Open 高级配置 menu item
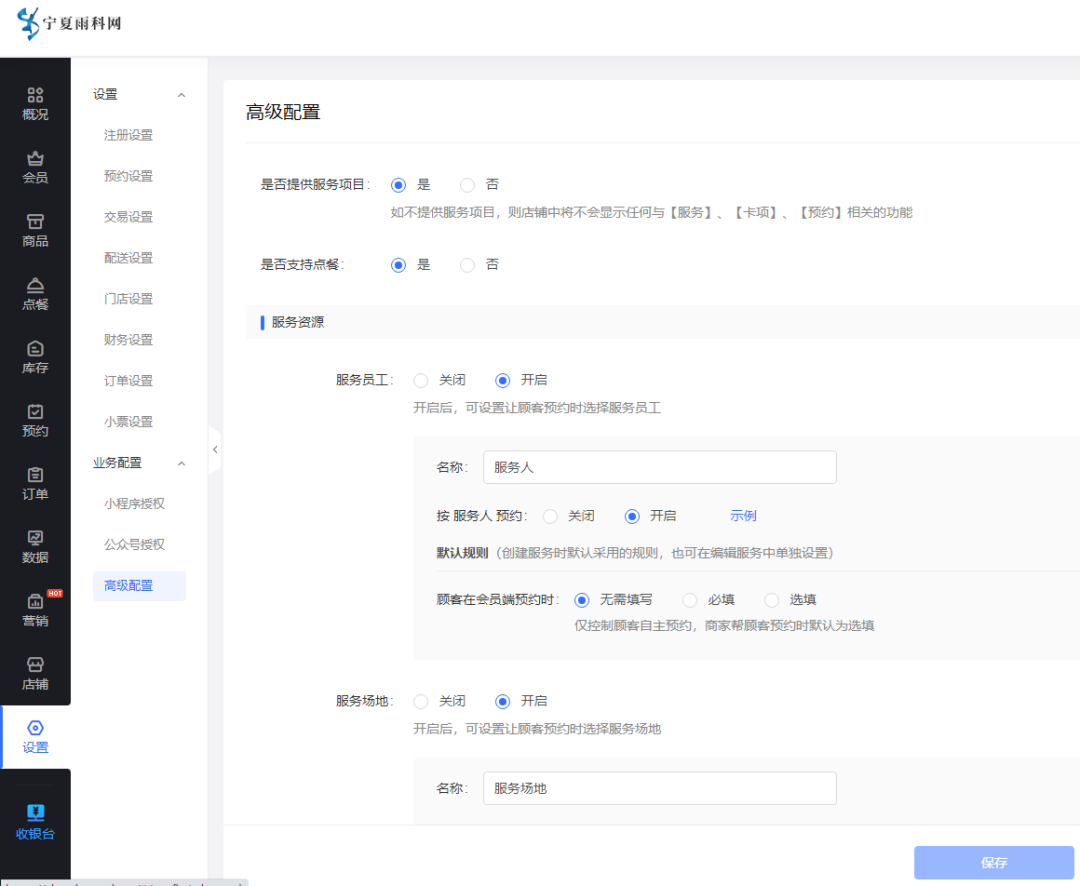 click(139, 586)
